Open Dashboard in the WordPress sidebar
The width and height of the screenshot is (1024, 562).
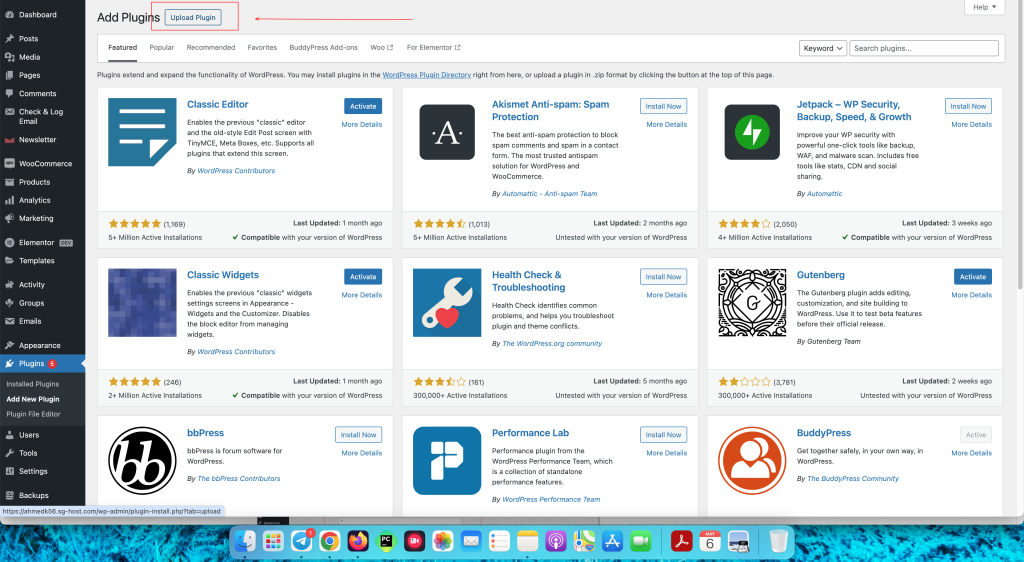38,14
